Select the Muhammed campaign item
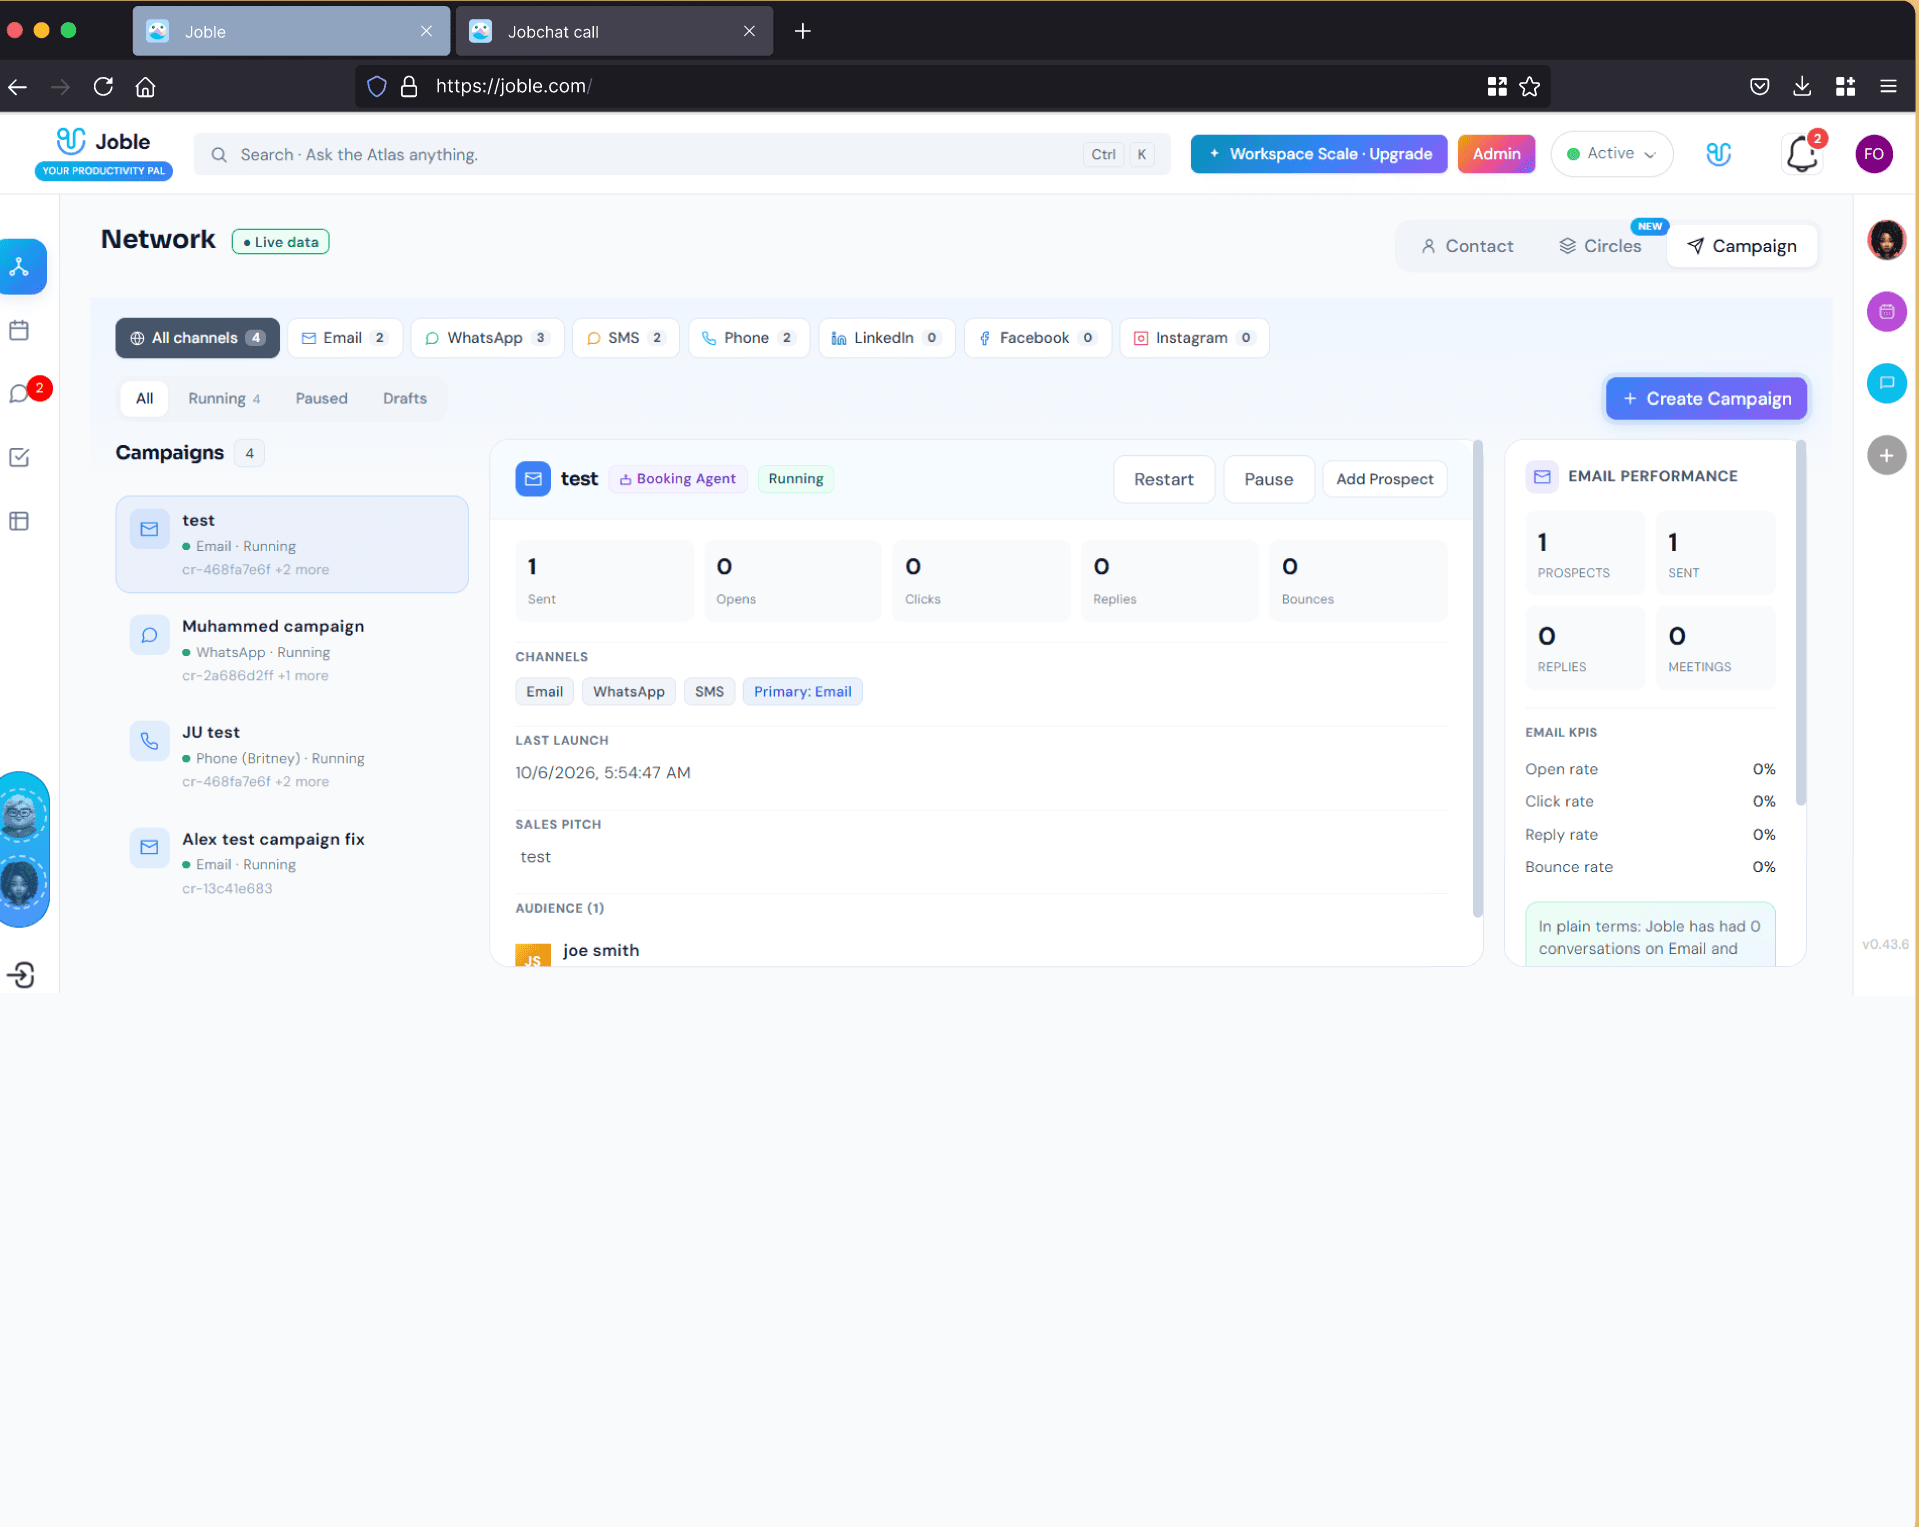This screenshot has height=1527, width=1919. tap(292, 651)
